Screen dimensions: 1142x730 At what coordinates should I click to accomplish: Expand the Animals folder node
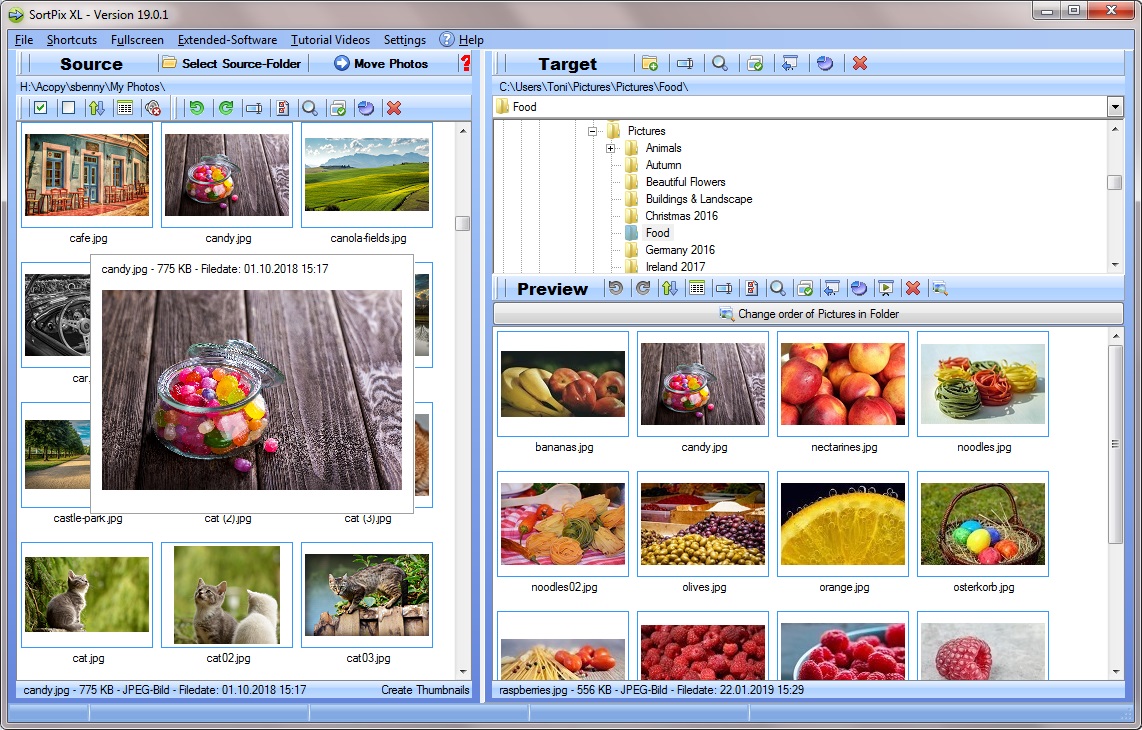[609, 147]
